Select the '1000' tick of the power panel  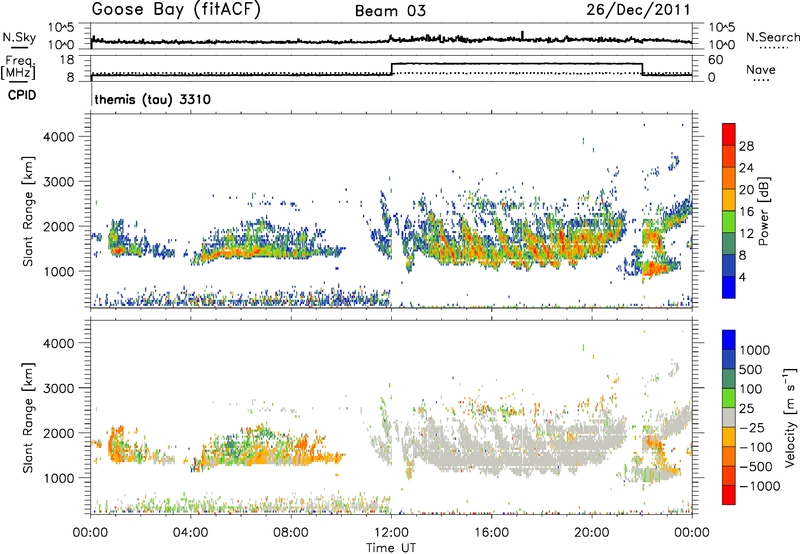(59, 271)
